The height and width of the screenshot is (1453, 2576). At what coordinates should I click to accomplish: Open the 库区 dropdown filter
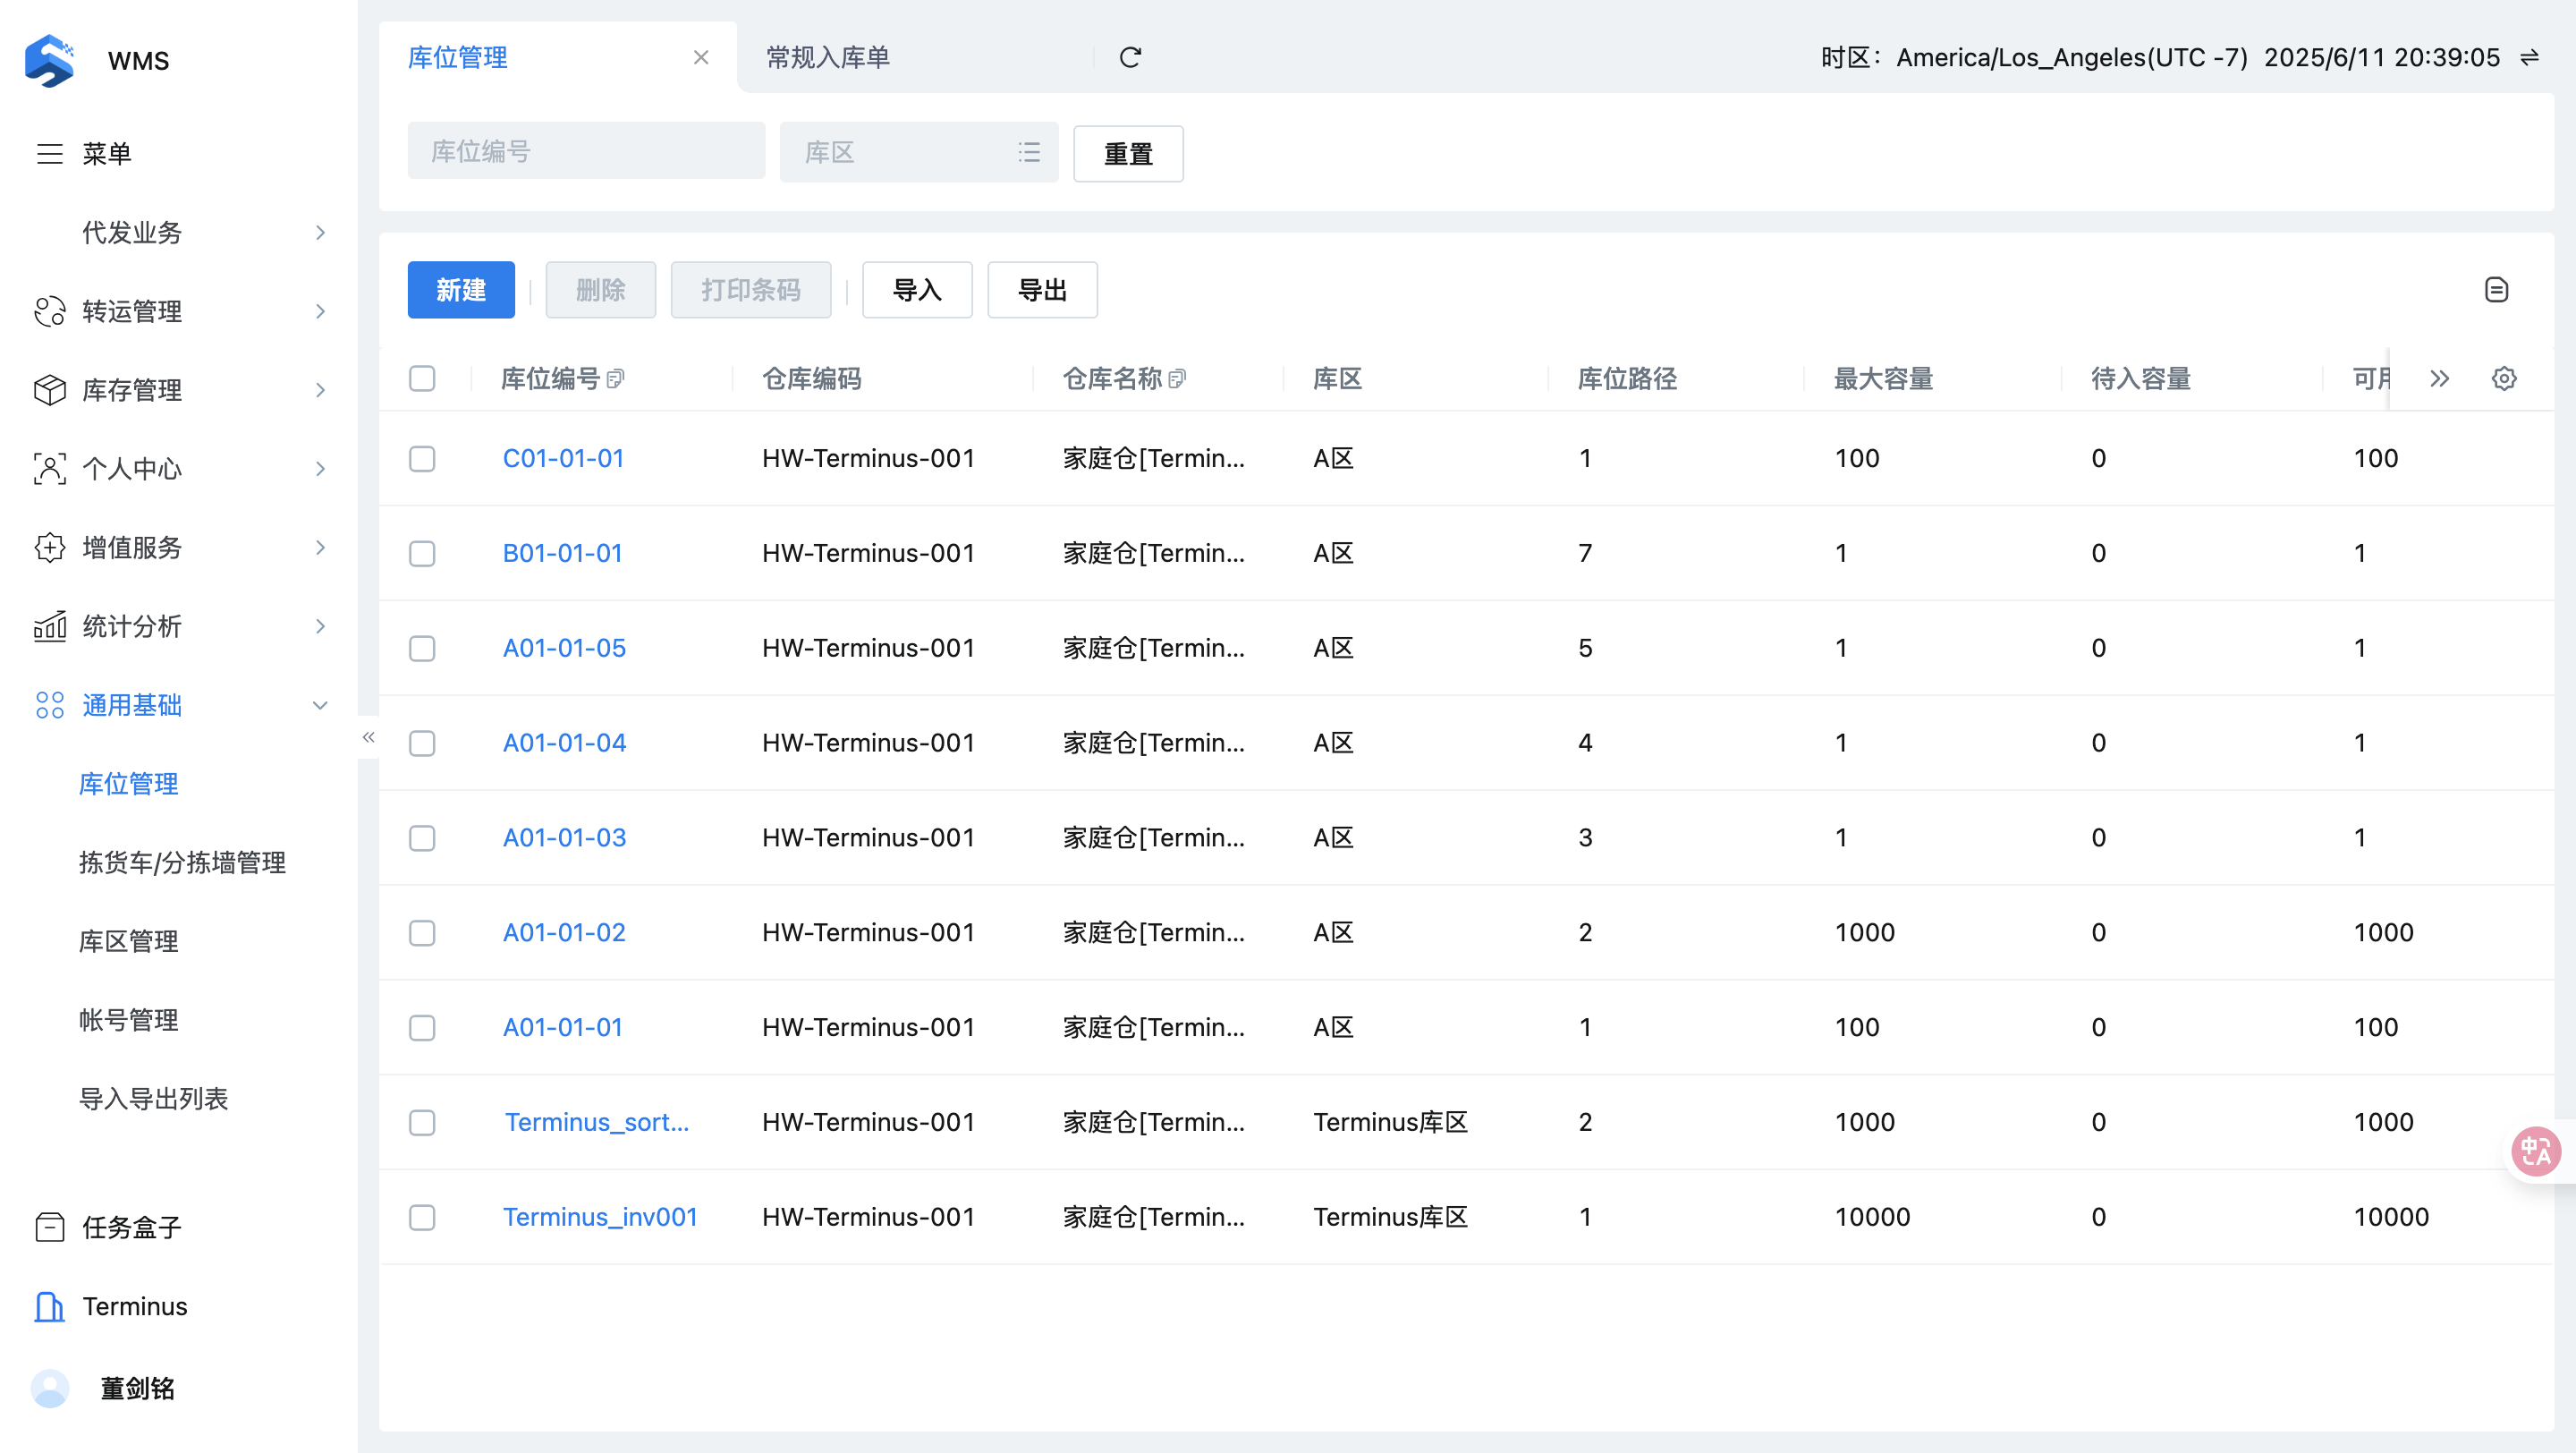point(918,152)
